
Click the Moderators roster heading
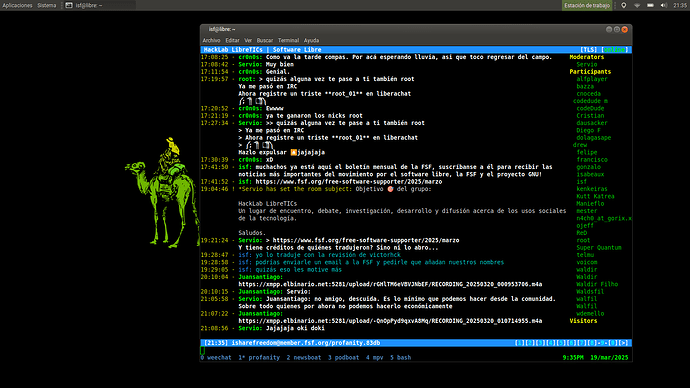point(587,57)
